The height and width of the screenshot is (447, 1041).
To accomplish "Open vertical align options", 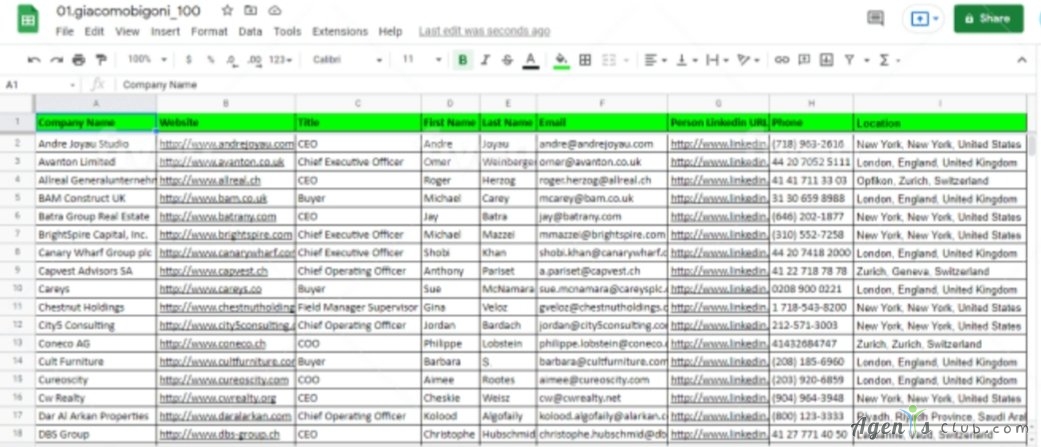I will coord(686,60).
